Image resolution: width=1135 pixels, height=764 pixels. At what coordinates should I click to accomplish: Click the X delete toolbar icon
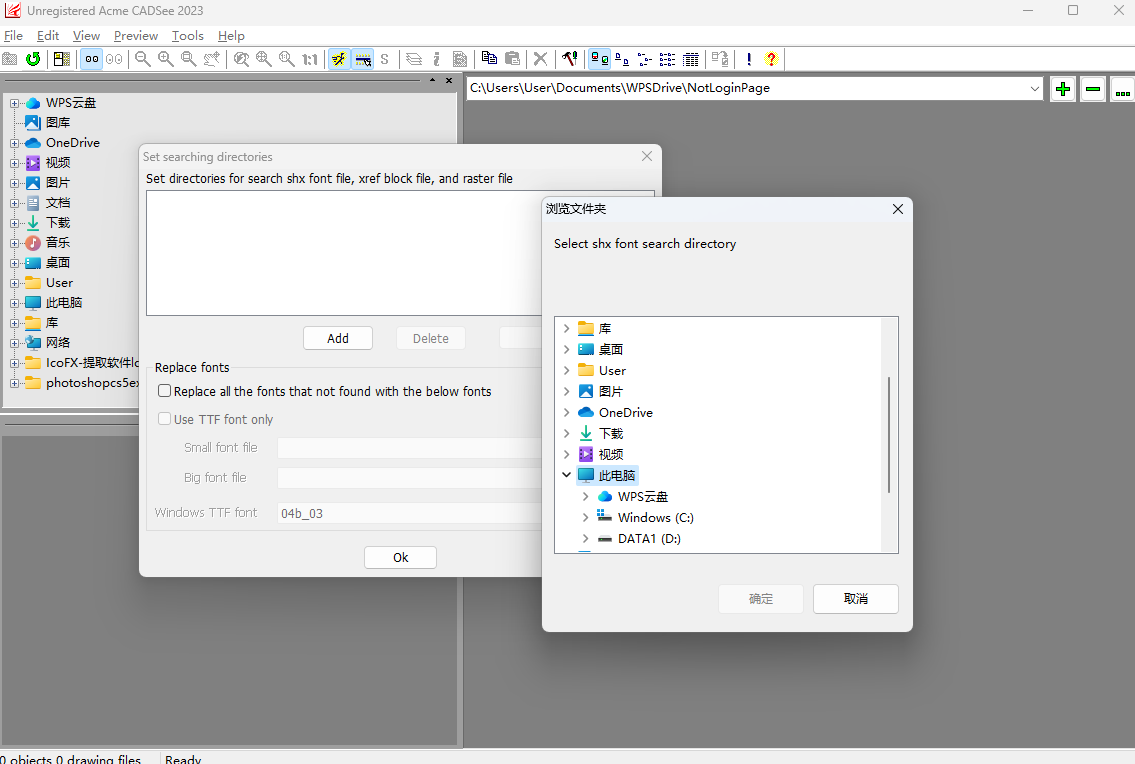pos(540,59)
